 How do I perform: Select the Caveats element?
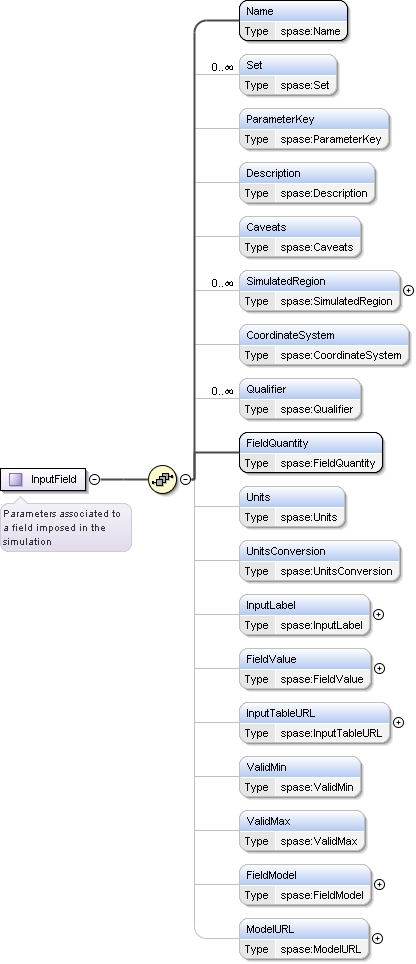pos(300,237)
